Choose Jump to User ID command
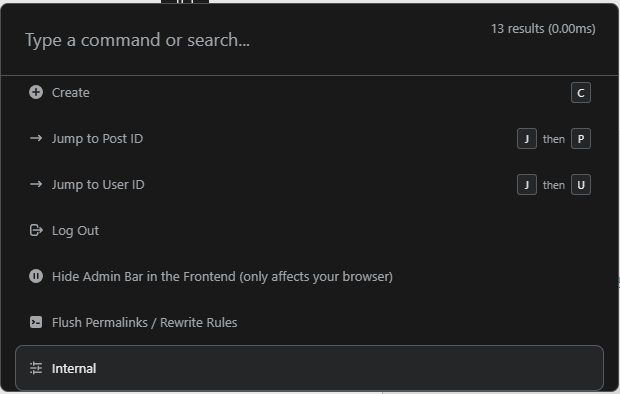This screenshot has width=620, height=394. click(x=310, y=184)
